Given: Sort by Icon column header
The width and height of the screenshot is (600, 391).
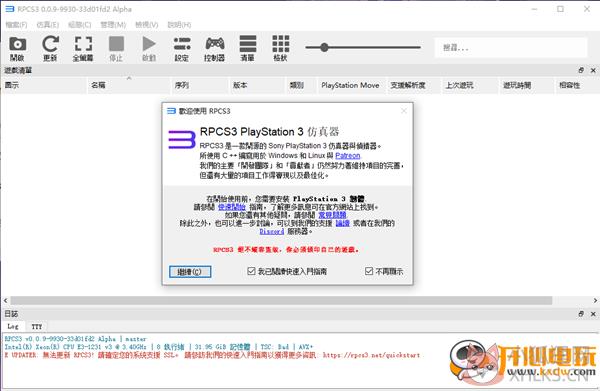Looking at the screenshot, I should [44, 85].
